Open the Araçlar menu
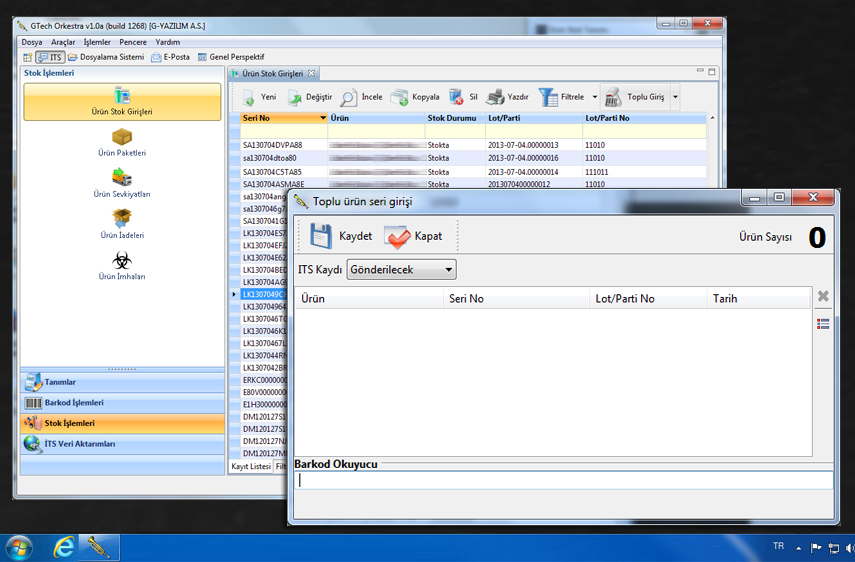Image resolution: width=855 pixels, height=562 pixels. (63, 42)
